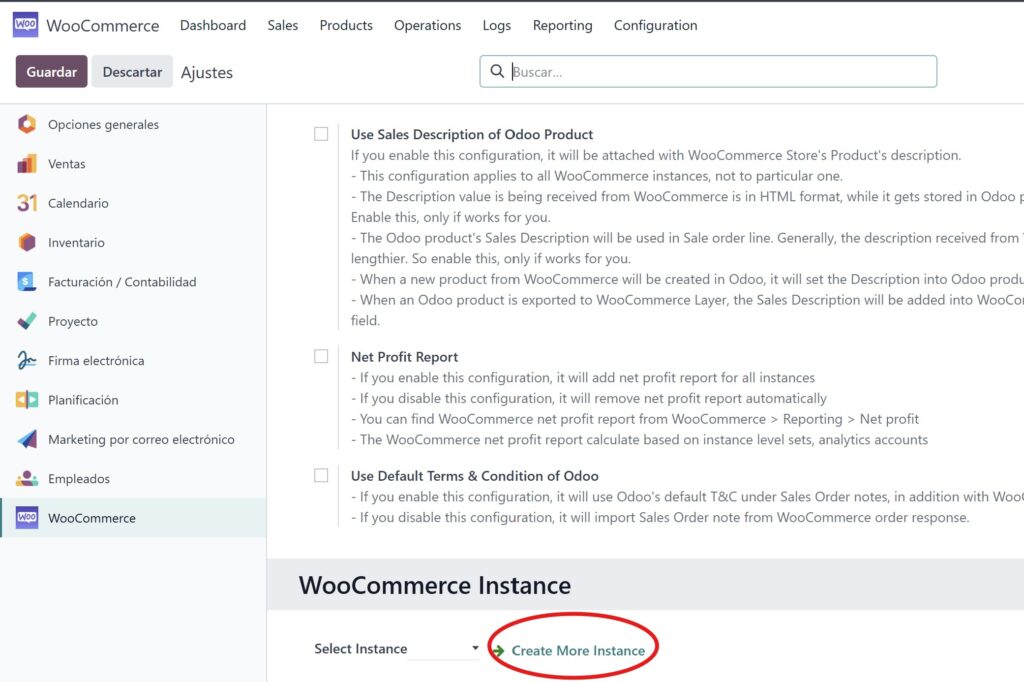This screenshot has height=682, width=1024.
Task: Open the Proyecto settings icon
Action: click(26, 321)
